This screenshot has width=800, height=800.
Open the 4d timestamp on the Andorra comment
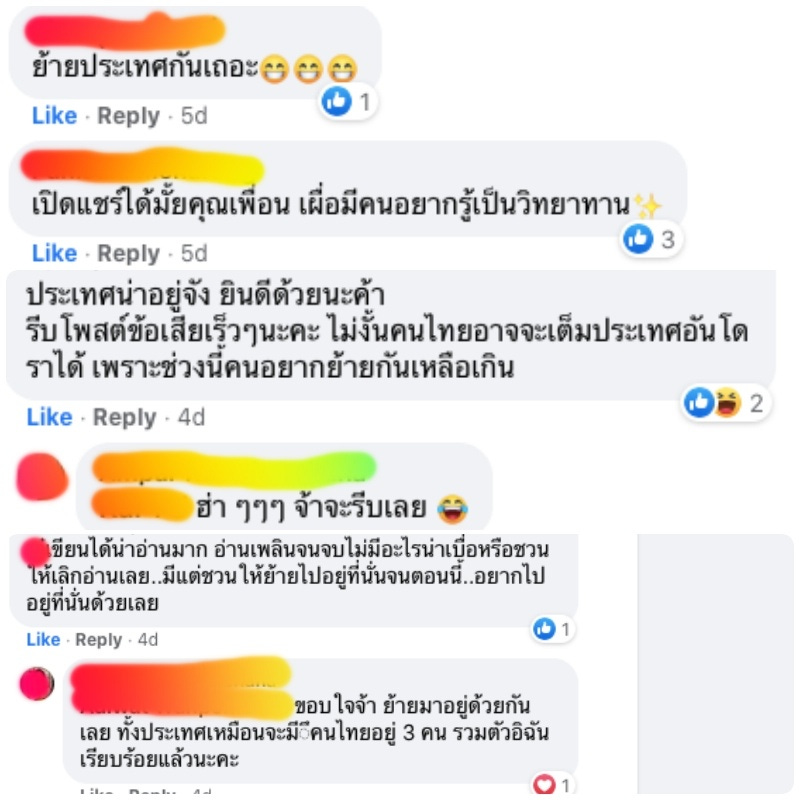click(x=191, y=417)
